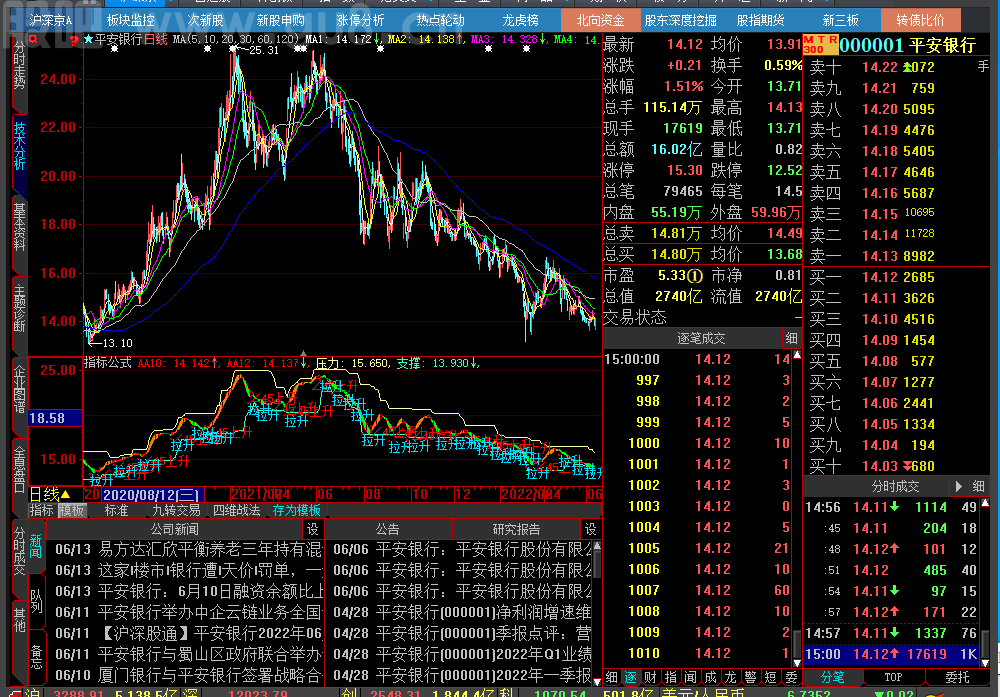Open news 平安银行举办中企云链业务全国
The image size is (1000, 697).
pyautogui.click(x=188, y=612)
